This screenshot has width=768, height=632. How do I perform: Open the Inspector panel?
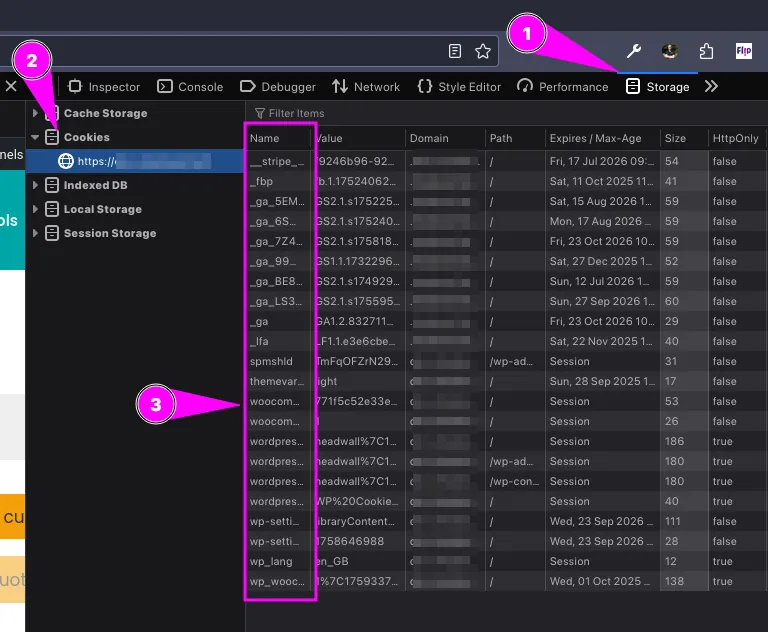click(104, 87)
